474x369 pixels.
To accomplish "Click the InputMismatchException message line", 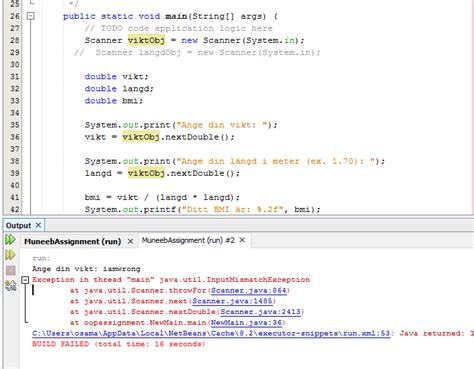I will tap(171, 280).
